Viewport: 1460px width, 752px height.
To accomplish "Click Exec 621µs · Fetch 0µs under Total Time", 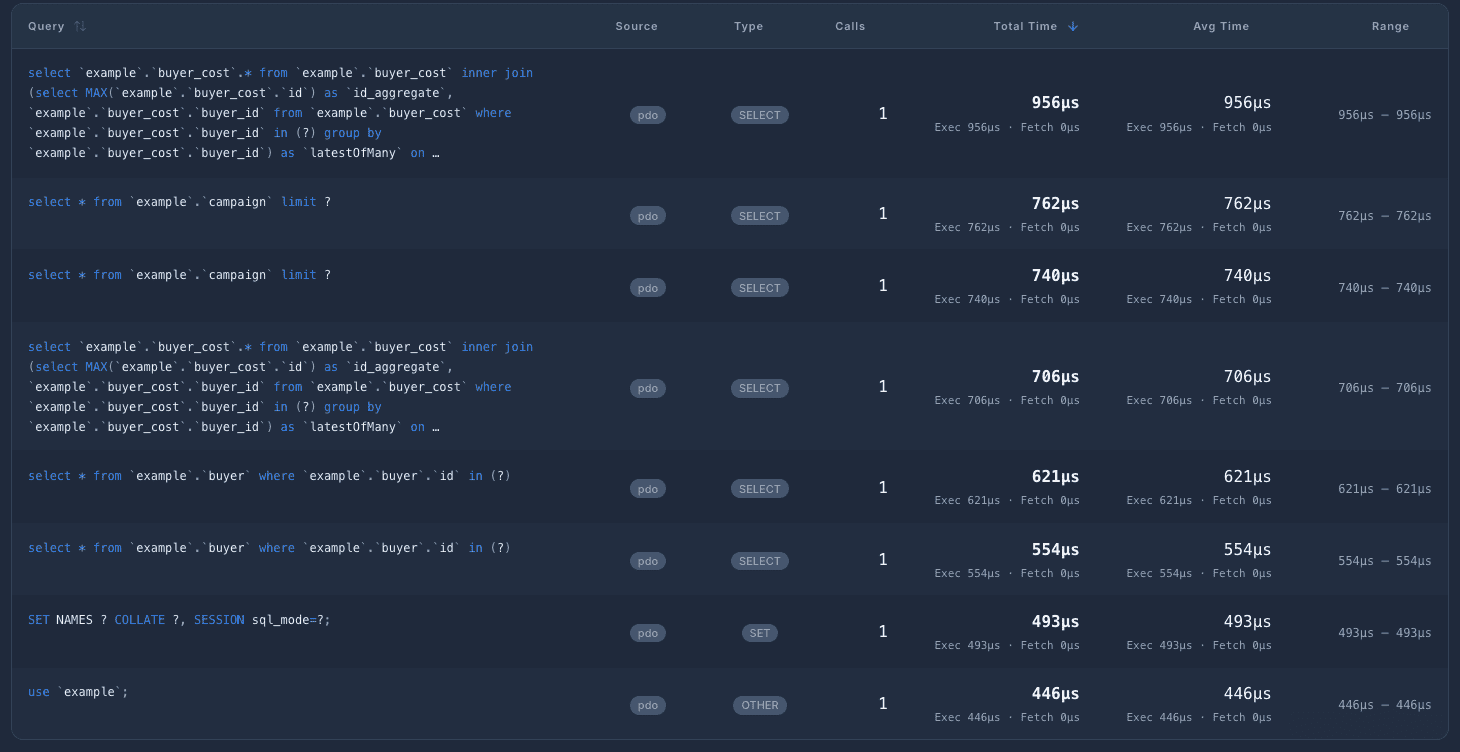I will click(1007, 501).
